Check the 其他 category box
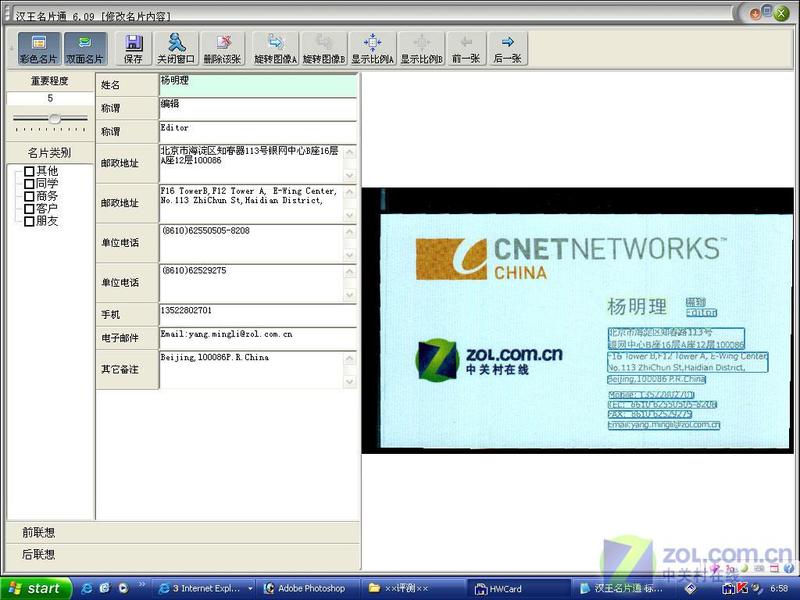The image size is (800, 600). 29,171
